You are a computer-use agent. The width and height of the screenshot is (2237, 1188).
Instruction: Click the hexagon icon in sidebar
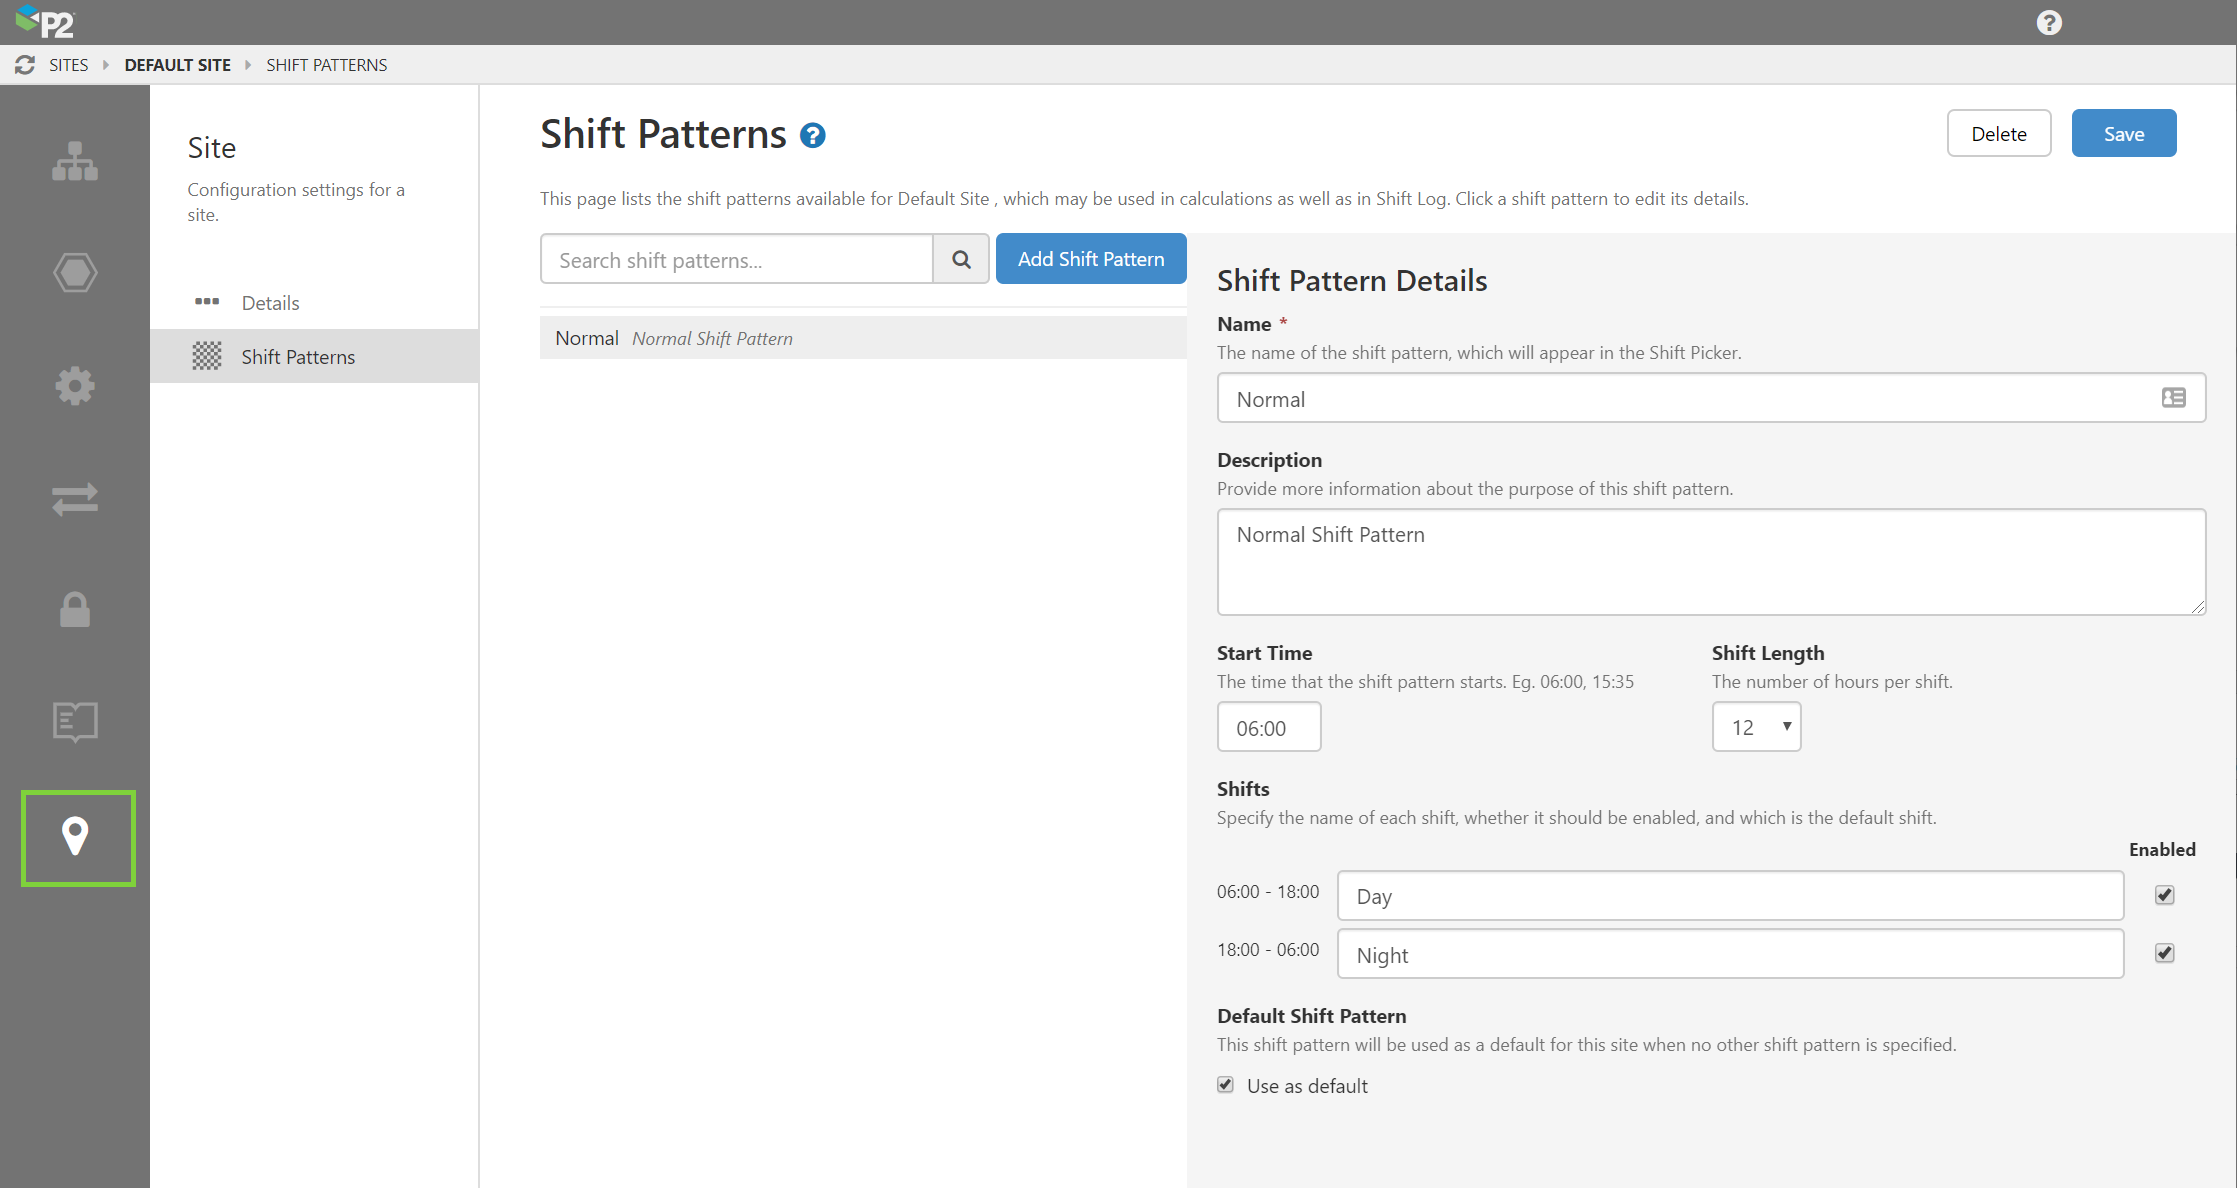(75, 273)
